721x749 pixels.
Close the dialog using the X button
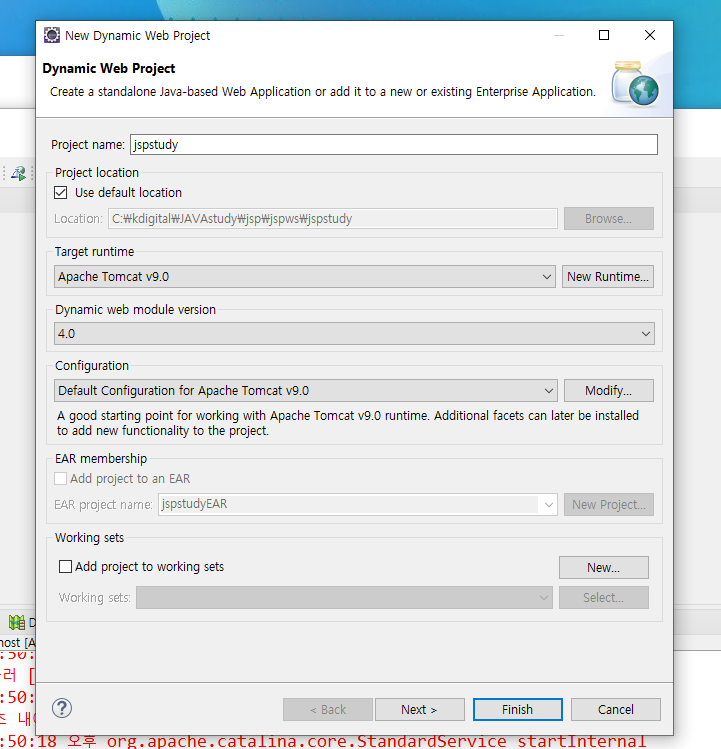(650, 35)
